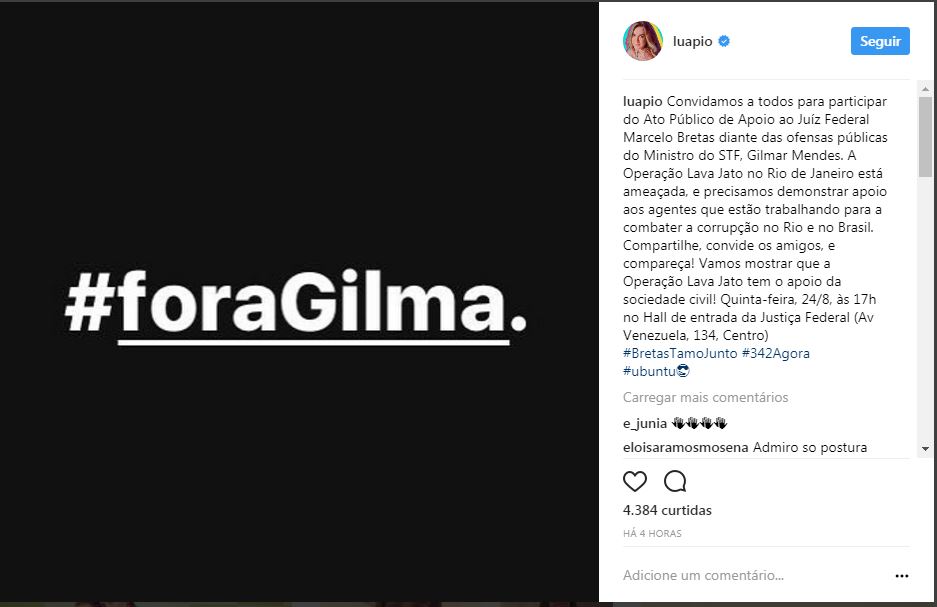Image resolution: width=937 pixels, height=607 pixels.
Task: Open the #ubuntu hashtag
Action: tap(649, 371)
